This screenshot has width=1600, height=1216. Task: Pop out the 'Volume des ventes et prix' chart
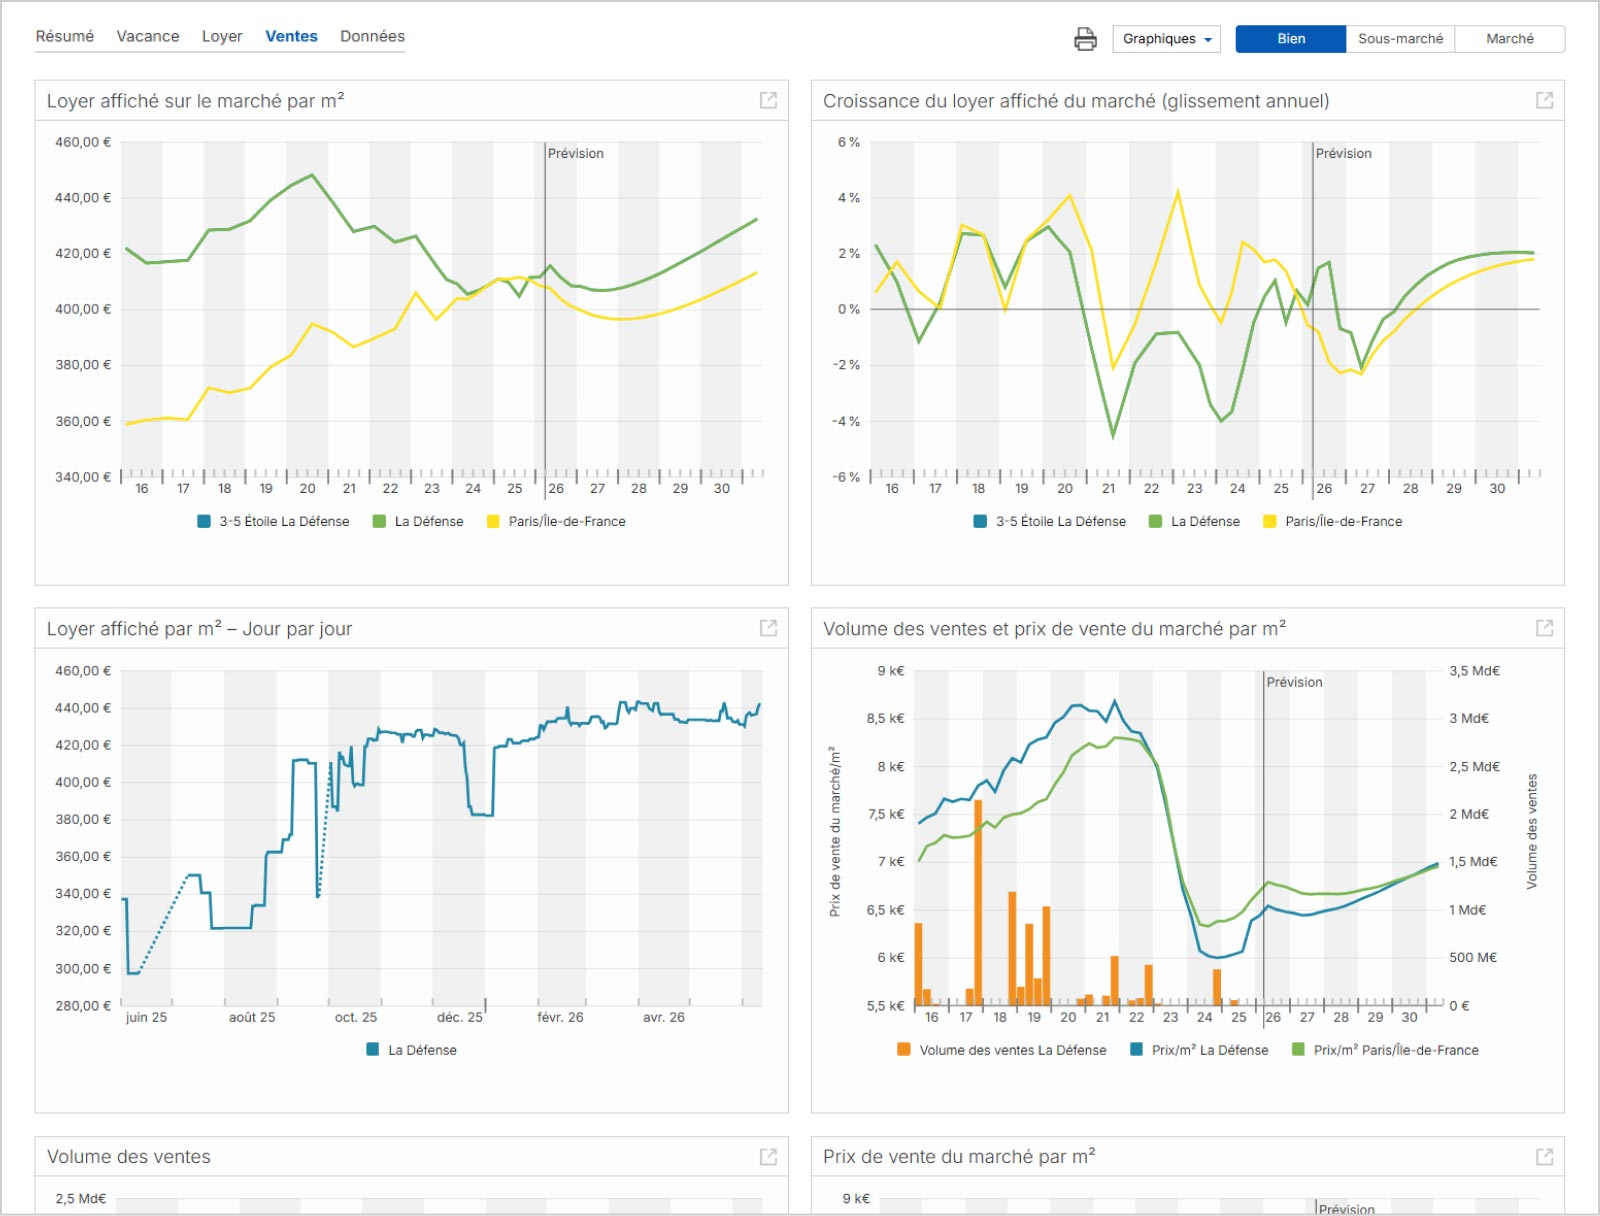coord(1544,628)
